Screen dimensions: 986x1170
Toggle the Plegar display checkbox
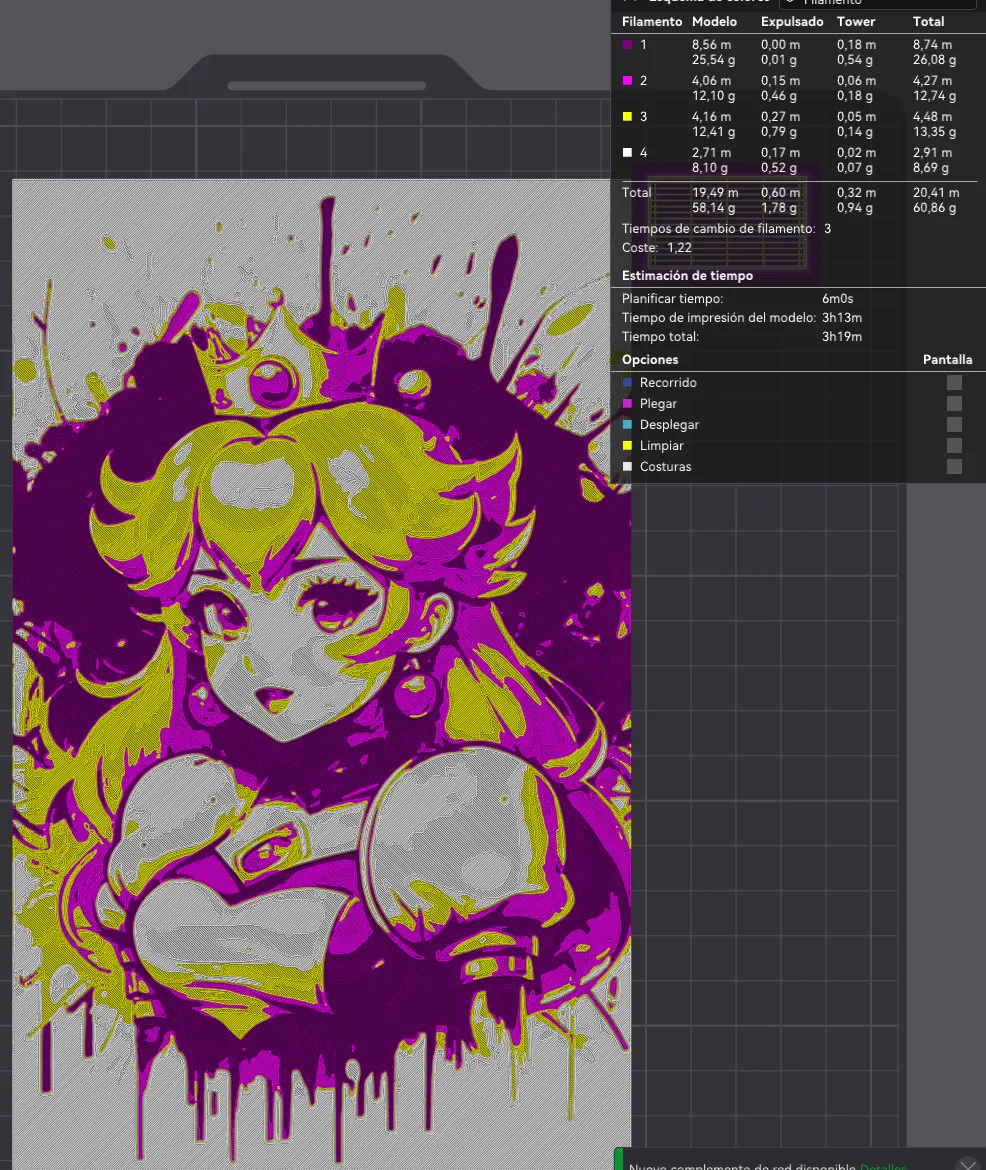pyautogui.click(x=954, y=403)
